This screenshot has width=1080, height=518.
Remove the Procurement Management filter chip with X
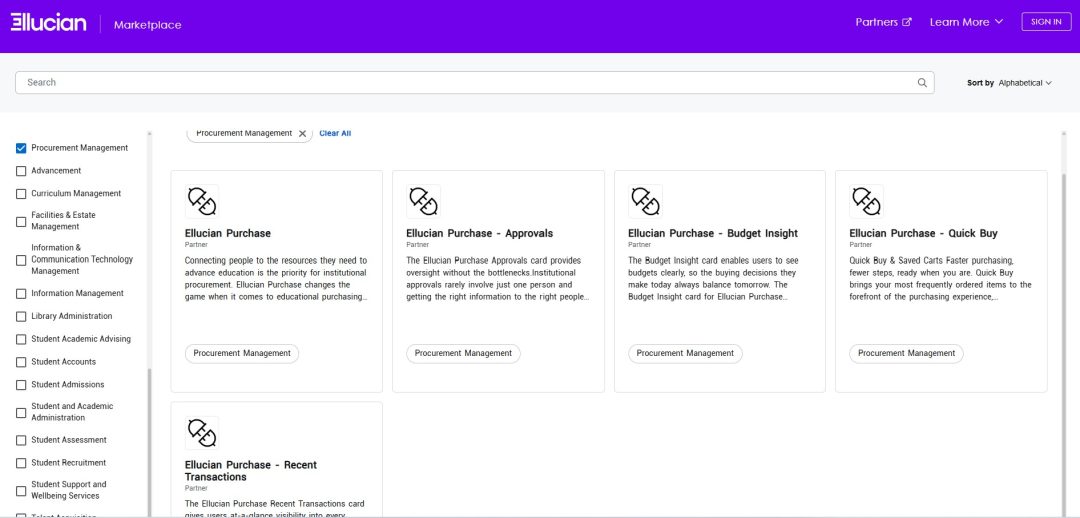pyautogui.click(x=302, y=134)
